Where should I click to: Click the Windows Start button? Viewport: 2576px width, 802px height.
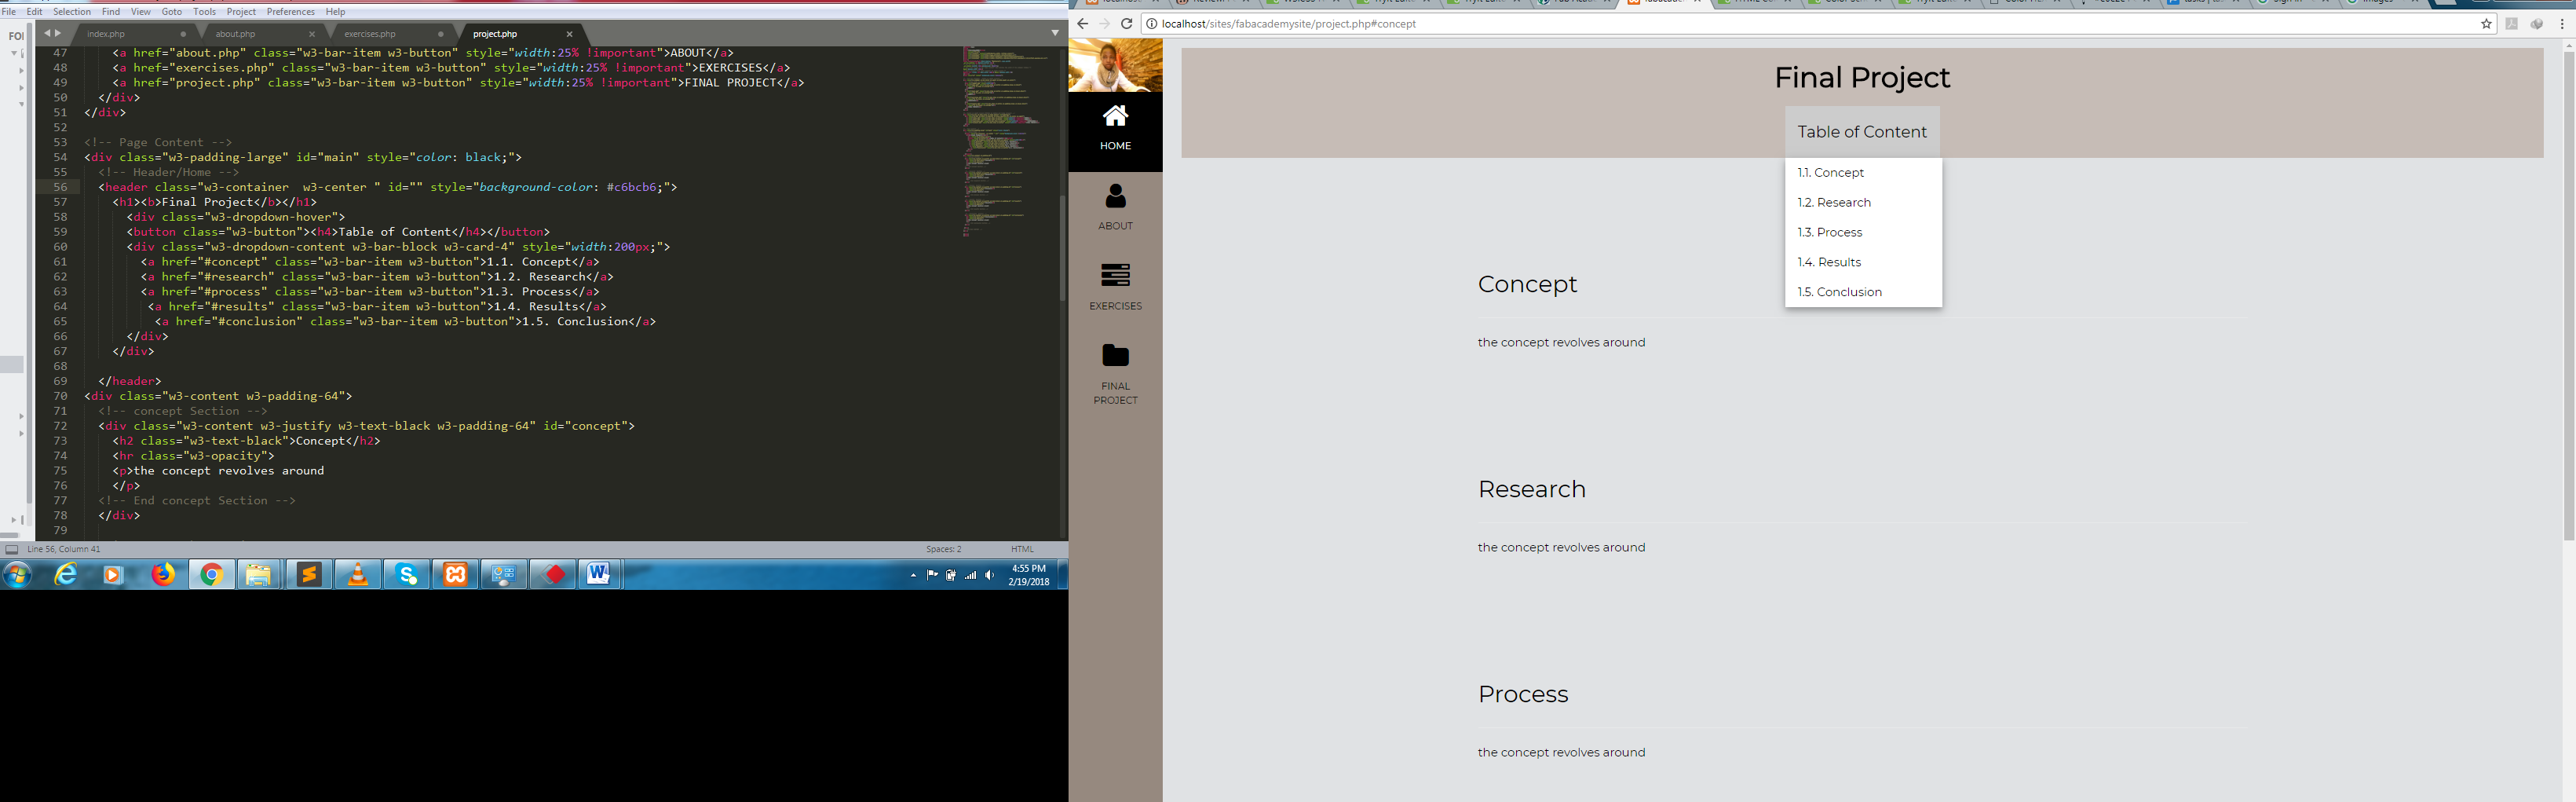[x=18, y=575]
